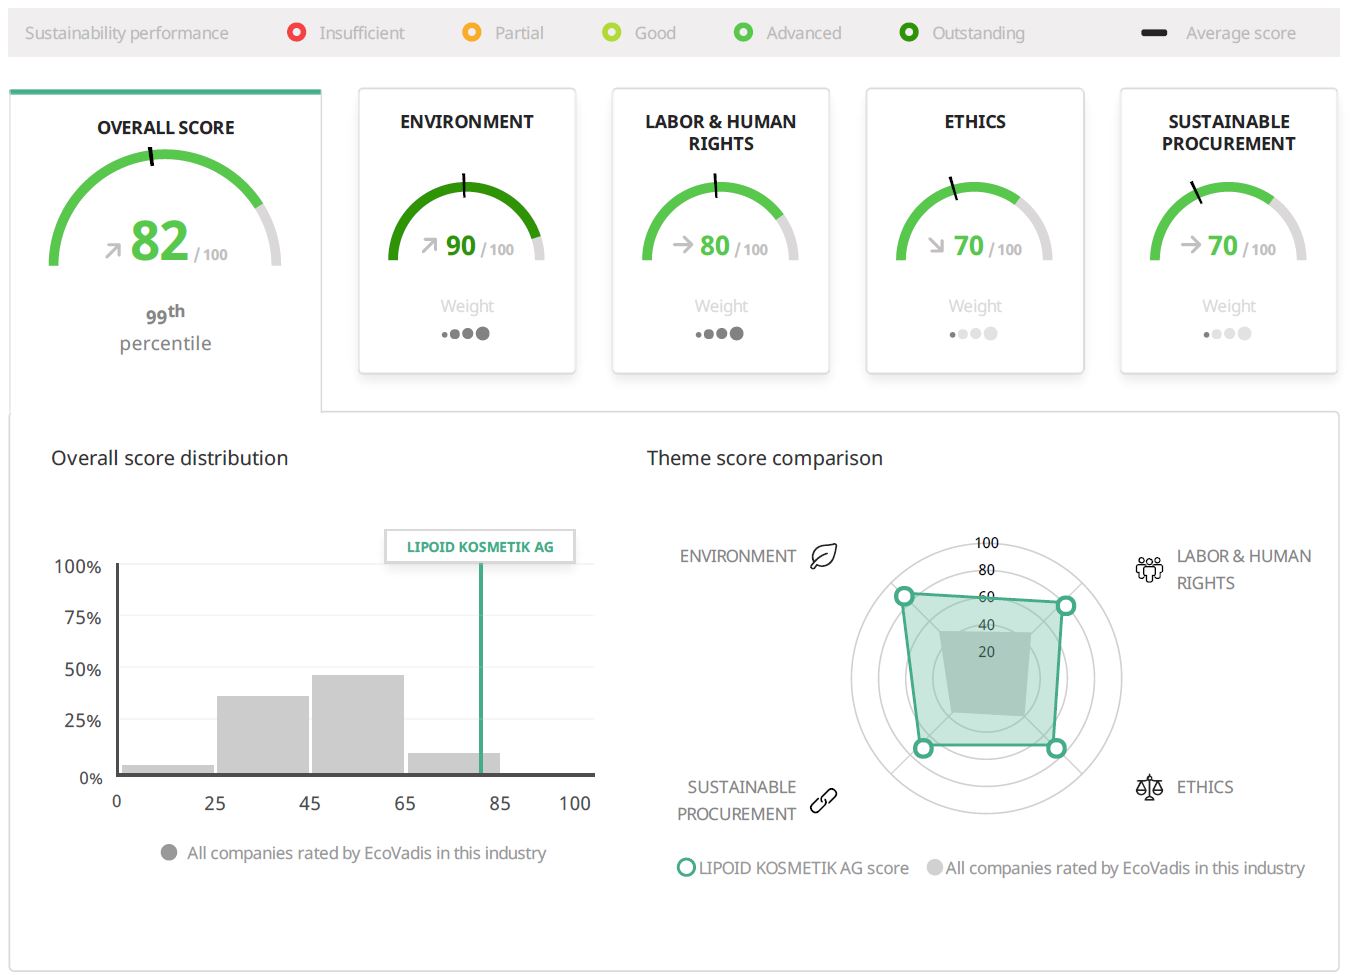Screen dimensions: 1351x978
Task: Open the Ethics score card
Action: click(975, 231)
